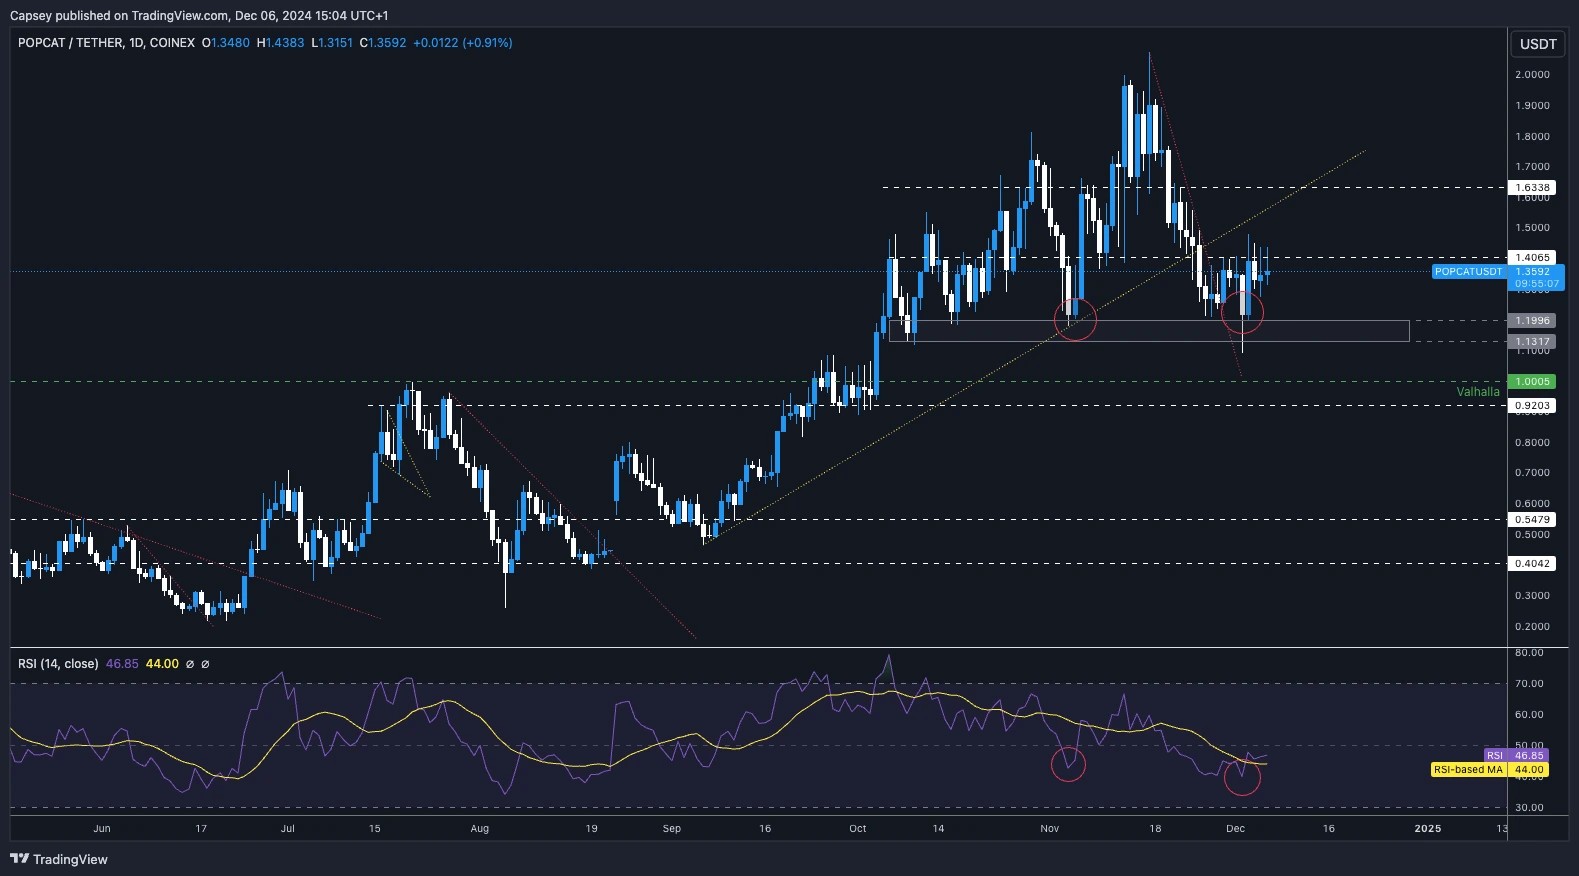Click the POPCATUSDT price line label

pyautogui.click(x=1468, y=272)
